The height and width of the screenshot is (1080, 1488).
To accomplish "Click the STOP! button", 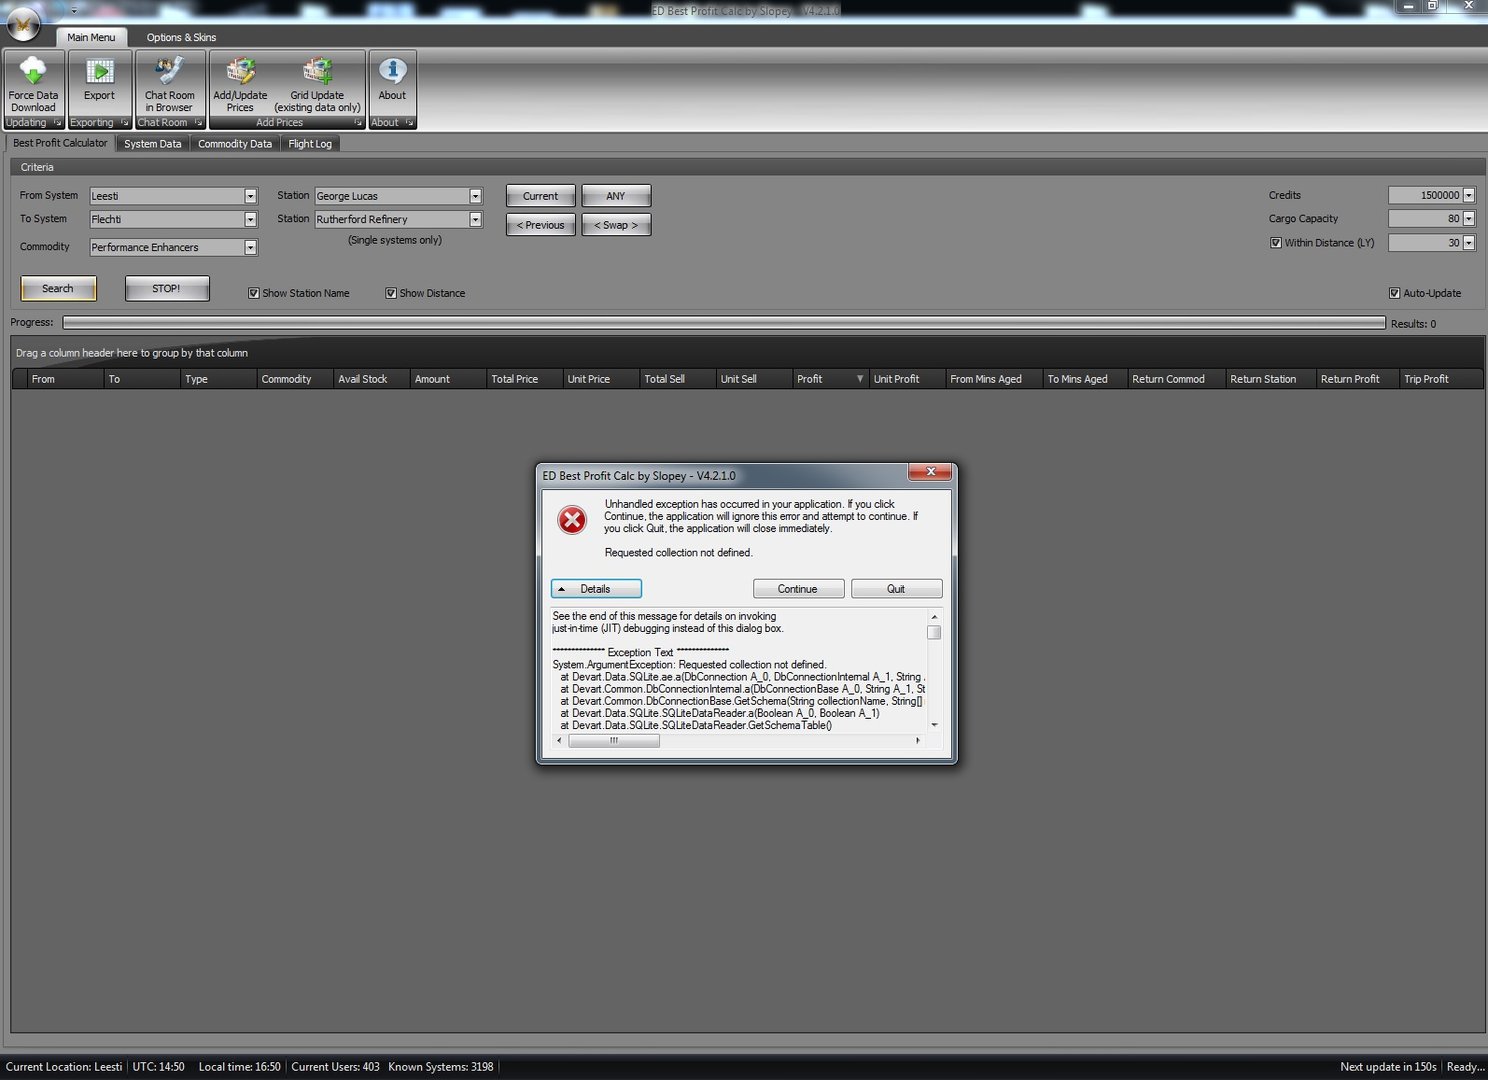I will [x=166, y=288].
